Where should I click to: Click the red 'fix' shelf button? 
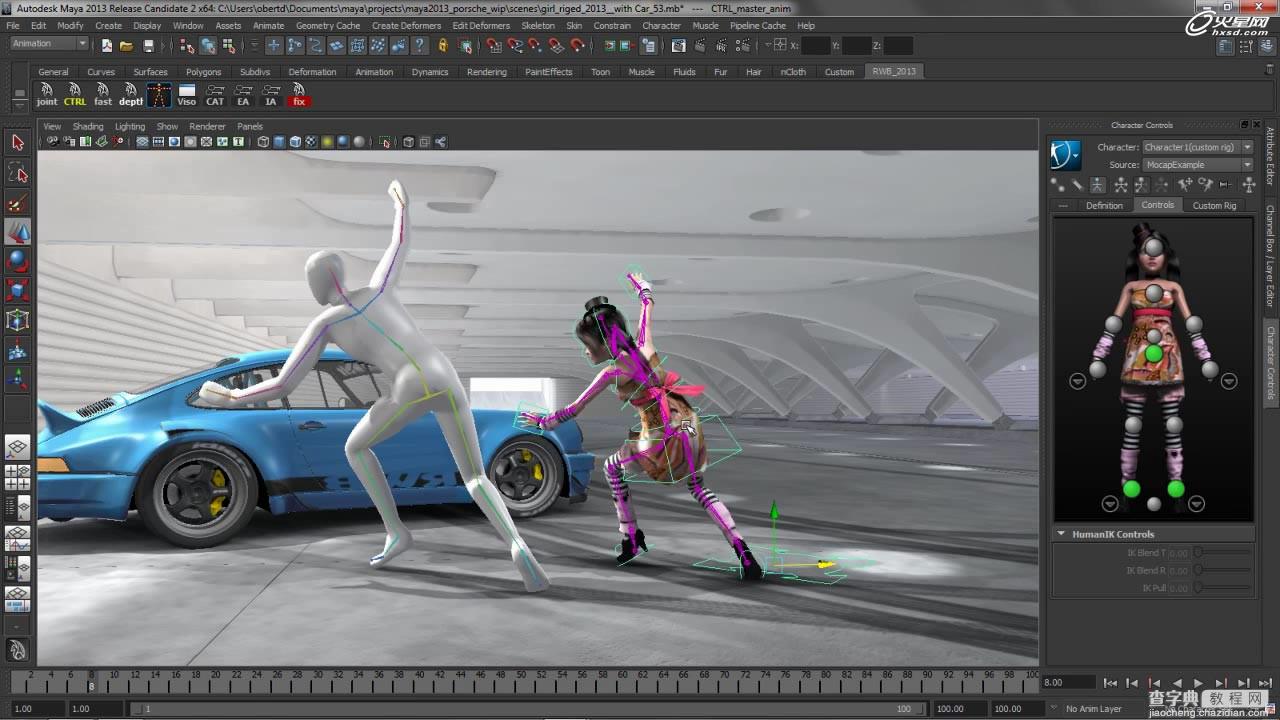coord(299,95)
